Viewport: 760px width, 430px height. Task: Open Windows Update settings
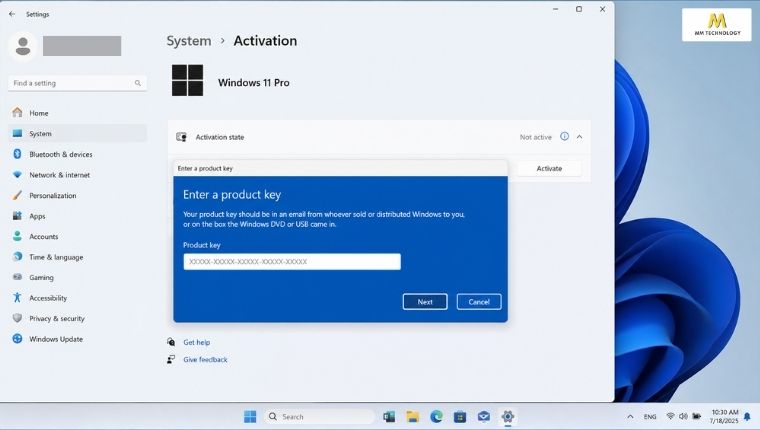coord(78,339)
